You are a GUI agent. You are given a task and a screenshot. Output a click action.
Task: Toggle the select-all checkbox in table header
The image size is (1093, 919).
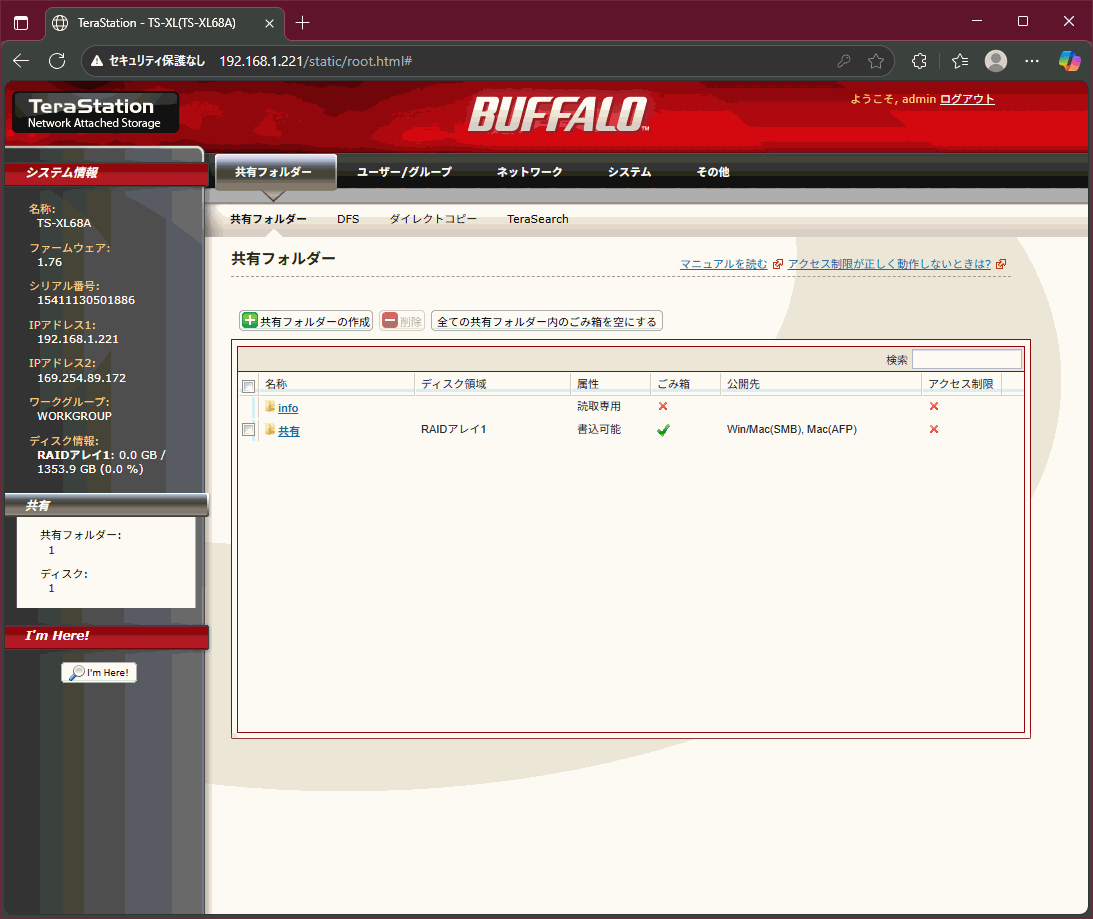(x=248, y=386)
